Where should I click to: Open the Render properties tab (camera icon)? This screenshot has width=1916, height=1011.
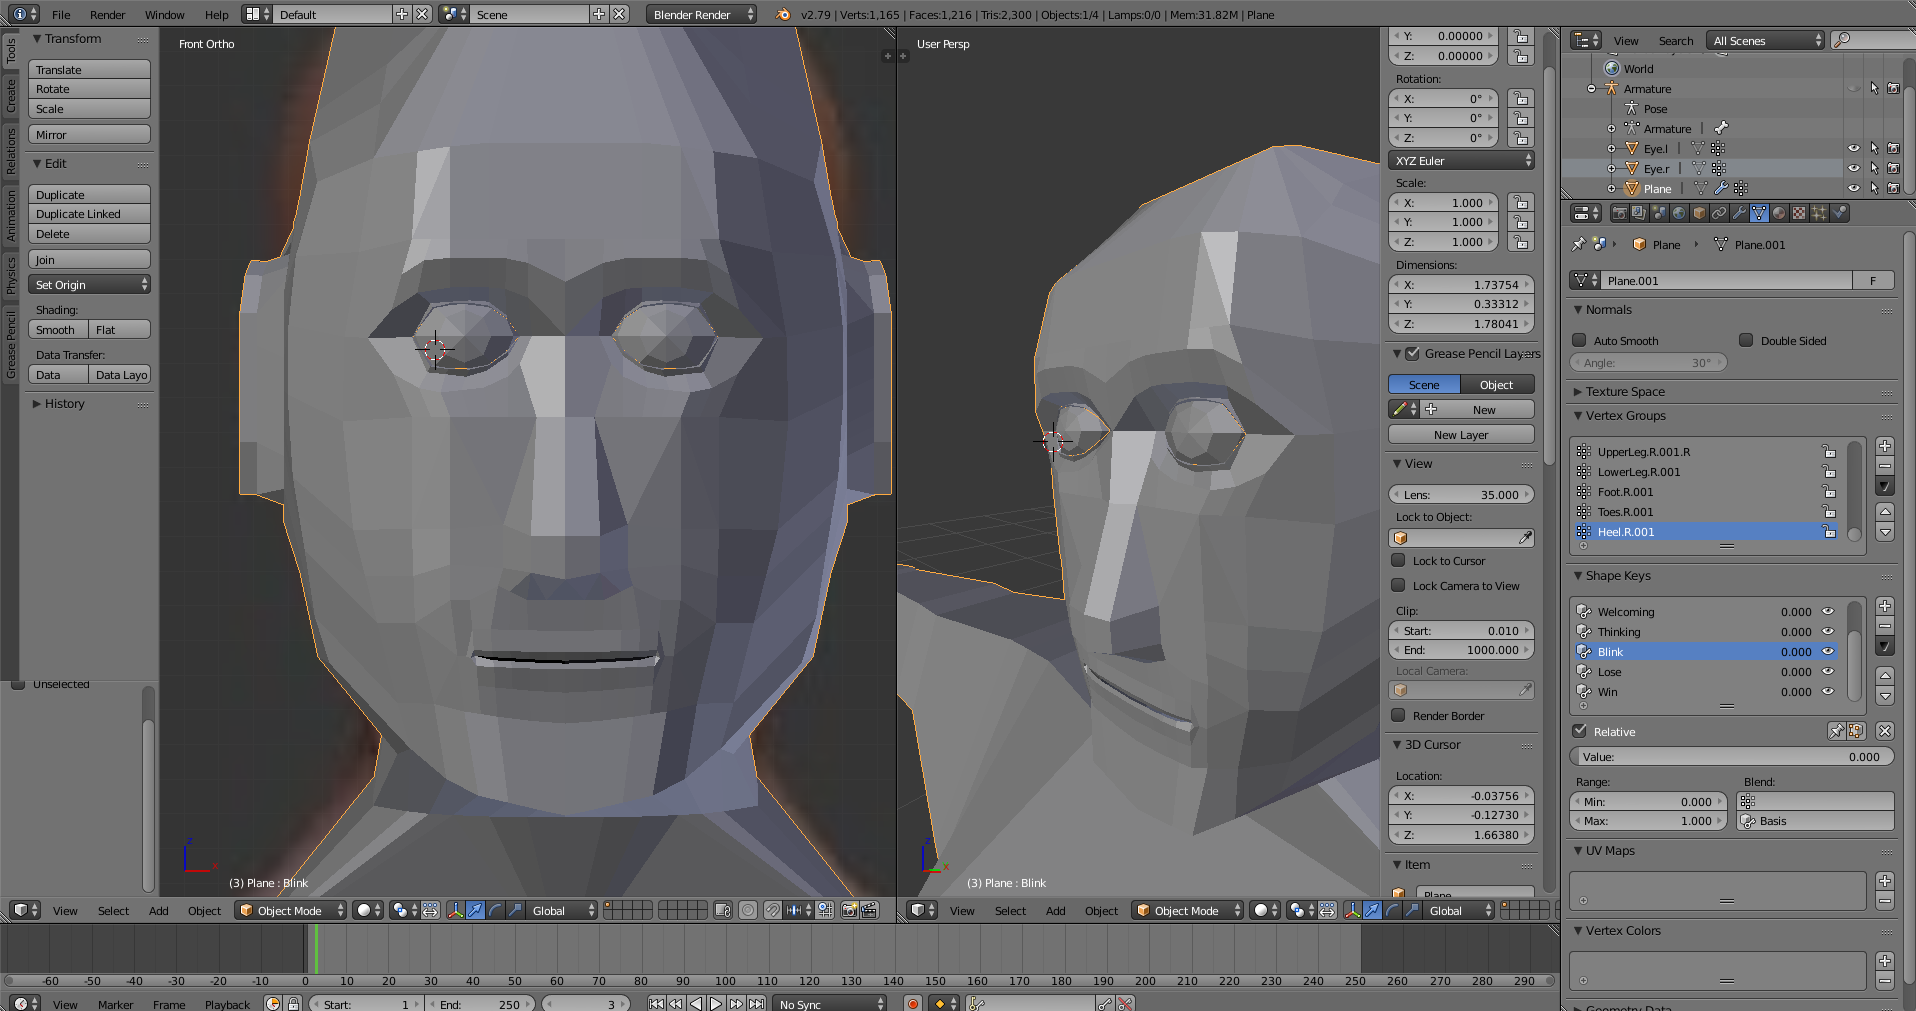[1619, 213]
